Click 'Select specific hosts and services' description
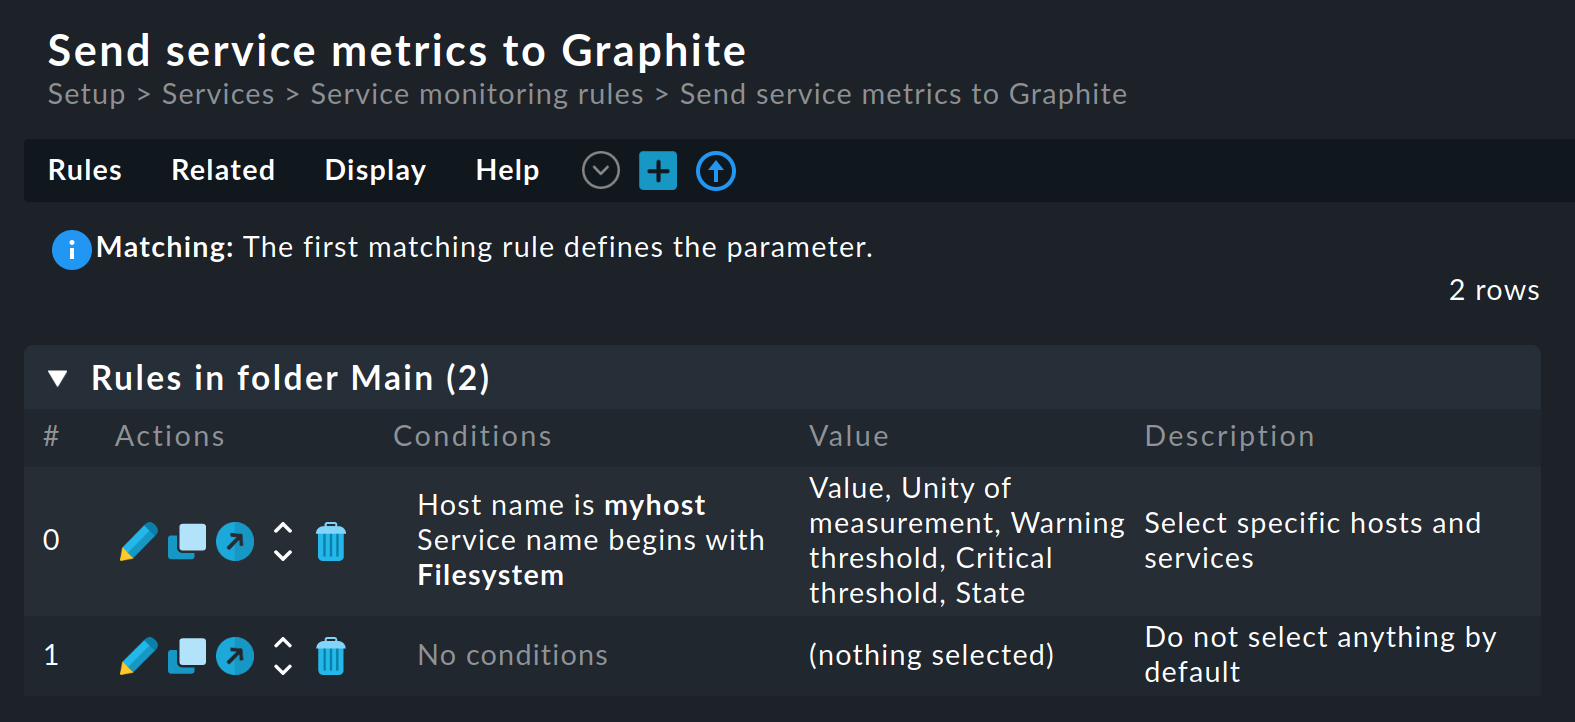 pos(1312,540)
